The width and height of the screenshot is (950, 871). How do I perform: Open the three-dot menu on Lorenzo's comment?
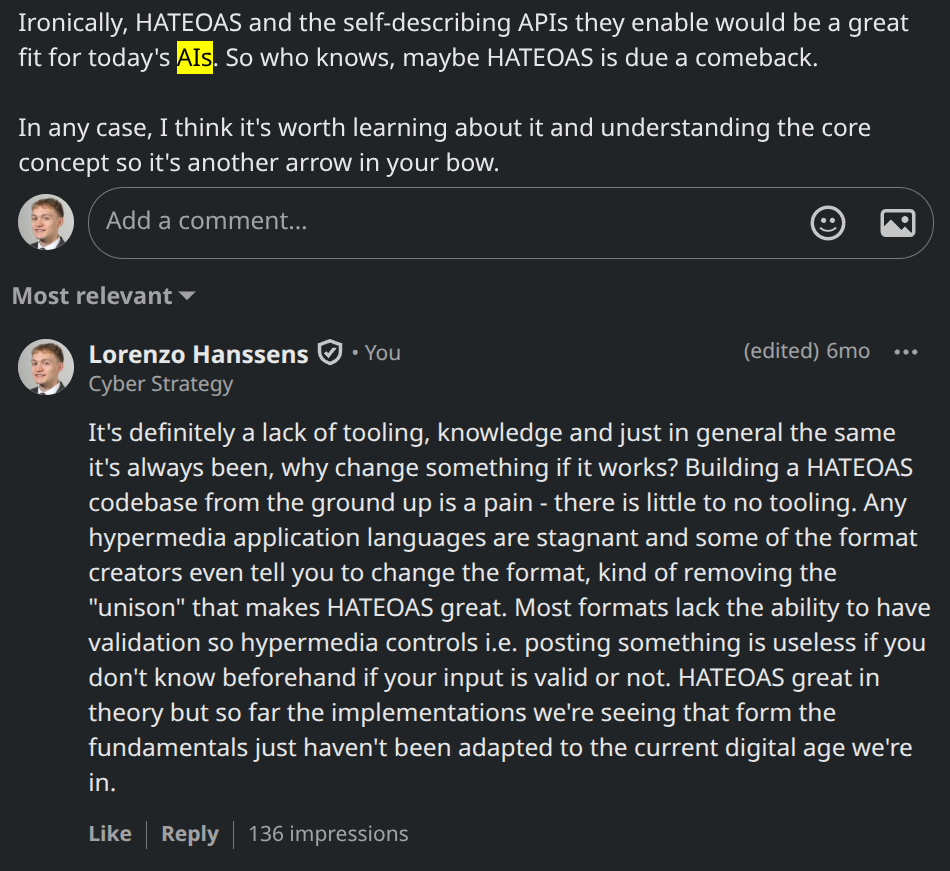906,352
